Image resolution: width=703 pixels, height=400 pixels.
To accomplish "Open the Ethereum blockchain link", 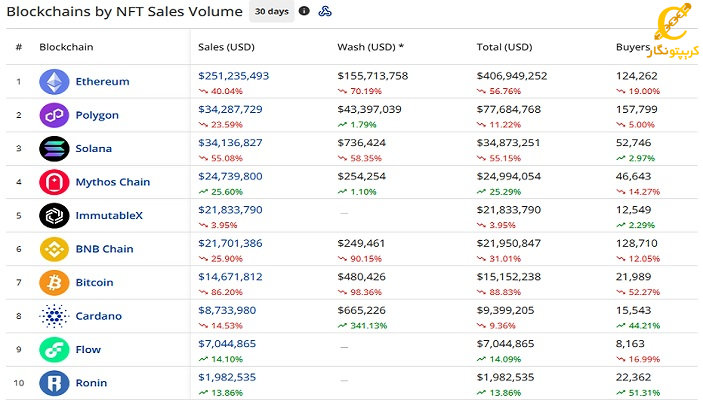I will click(x=102, y=82).
